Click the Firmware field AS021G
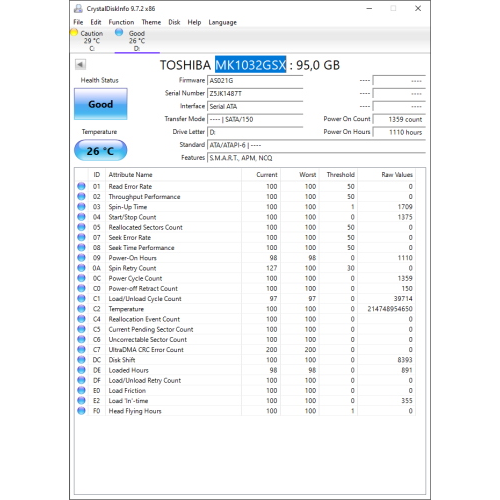 (x=255, y=81)
